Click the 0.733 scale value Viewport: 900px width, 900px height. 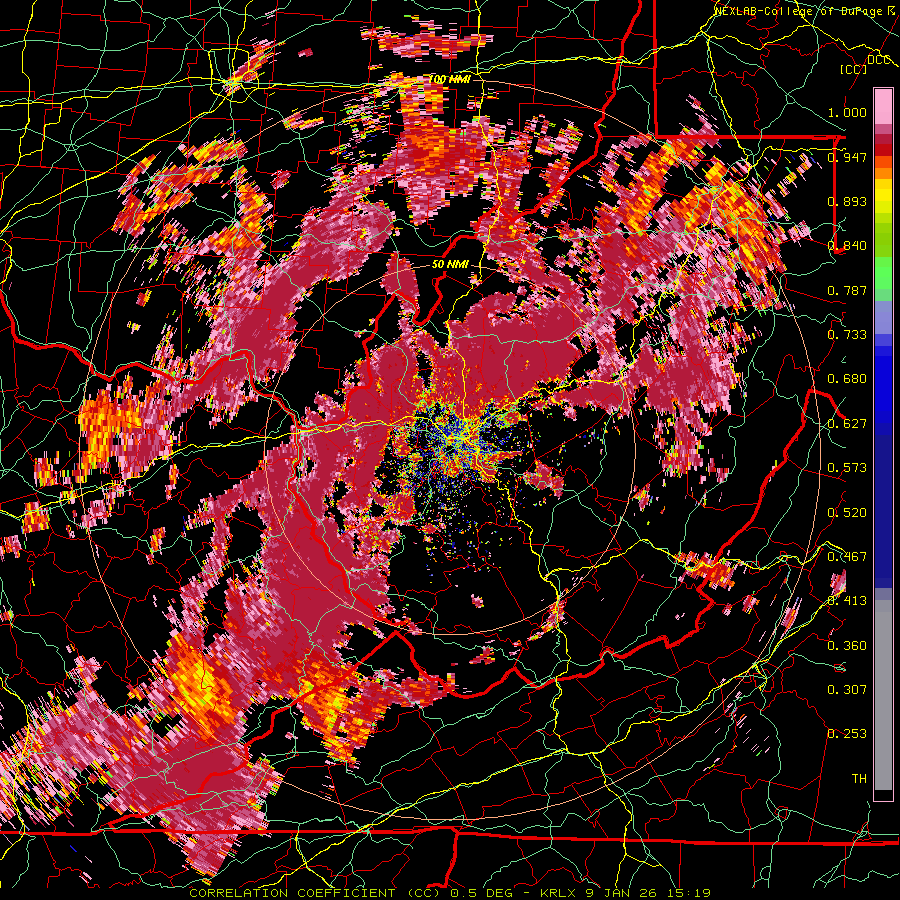[847, 335]
